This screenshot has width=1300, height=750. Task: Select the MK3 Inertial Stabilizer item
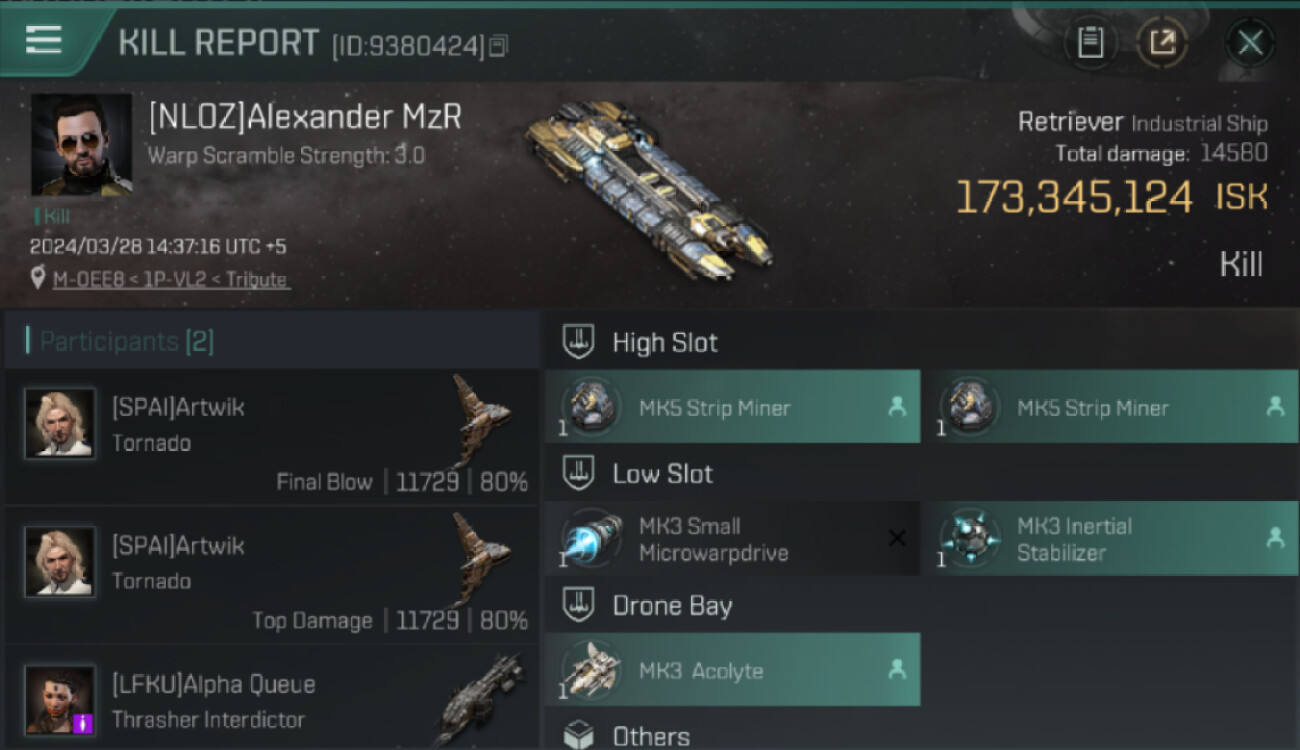pyautogui.click(x=1111, y=539)
